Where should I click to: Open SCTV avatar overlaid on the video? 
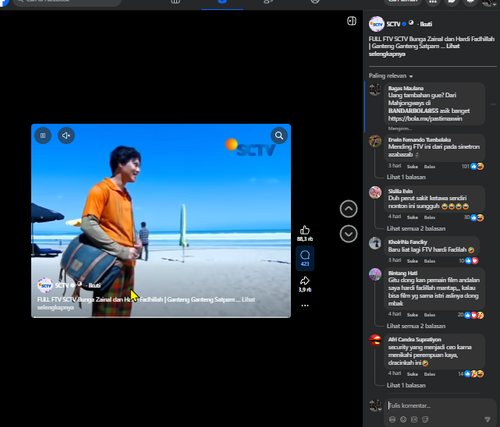pos(45,285)
